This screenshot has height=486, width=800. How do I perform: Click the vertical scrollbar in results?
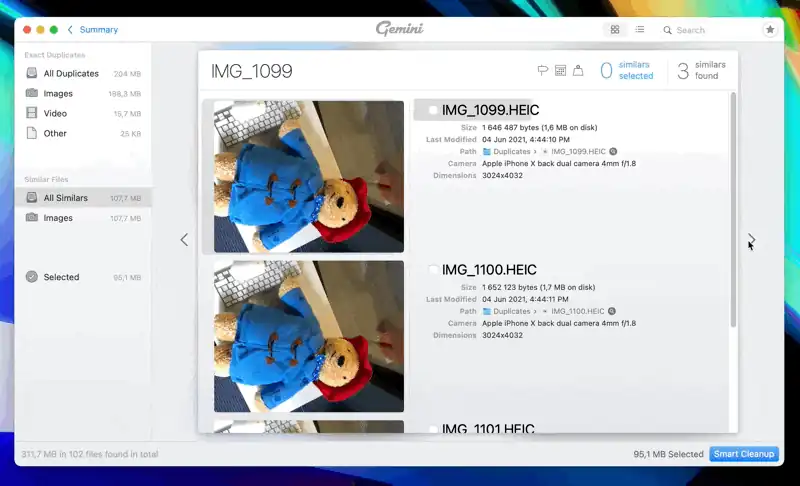click(x=733, y=210)
